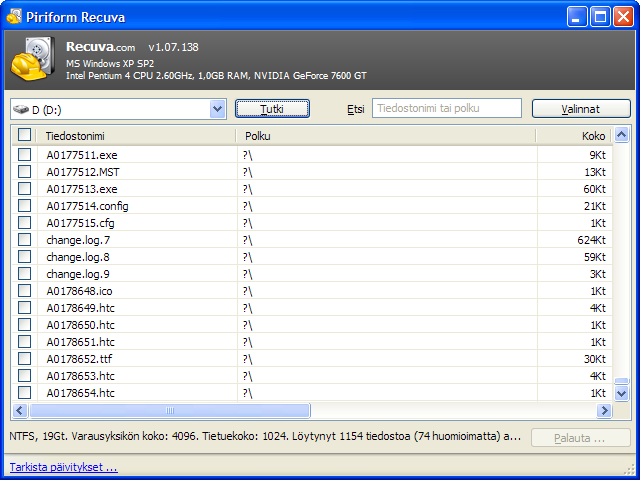Select file name A0178648.ico

[x=79, y=291]
